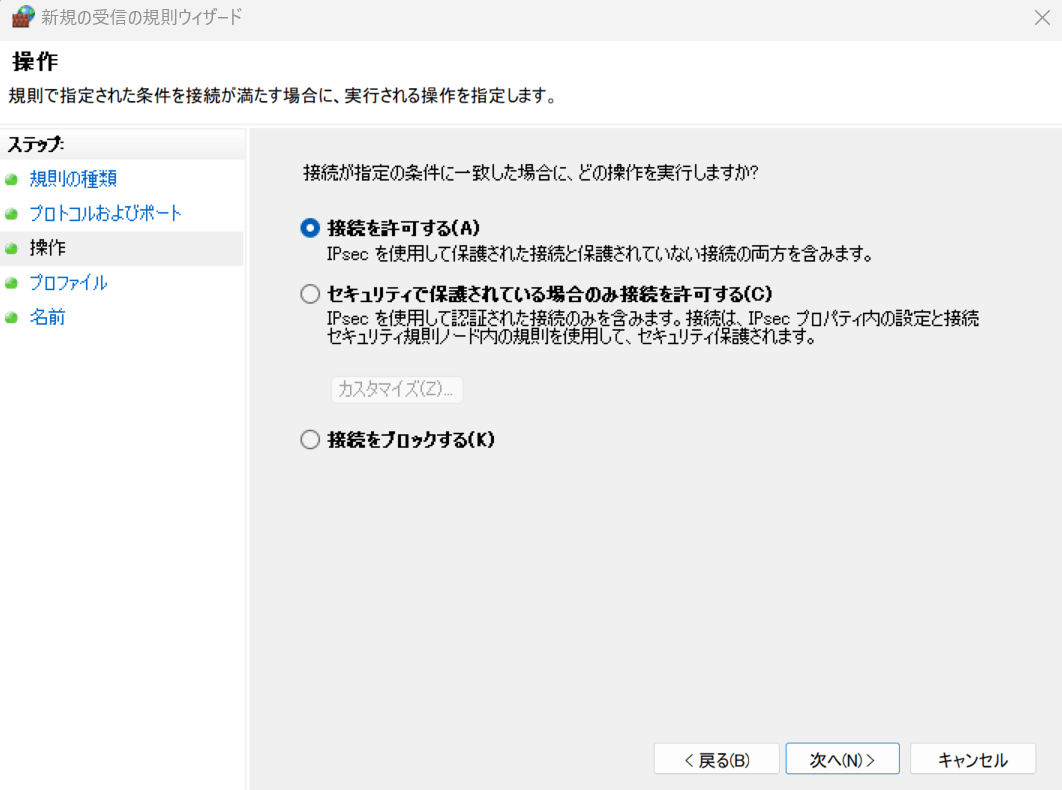The image size is (1062, 790).
Task: Select 接続を許可する(A) radio button
Action: click(310, 228)
